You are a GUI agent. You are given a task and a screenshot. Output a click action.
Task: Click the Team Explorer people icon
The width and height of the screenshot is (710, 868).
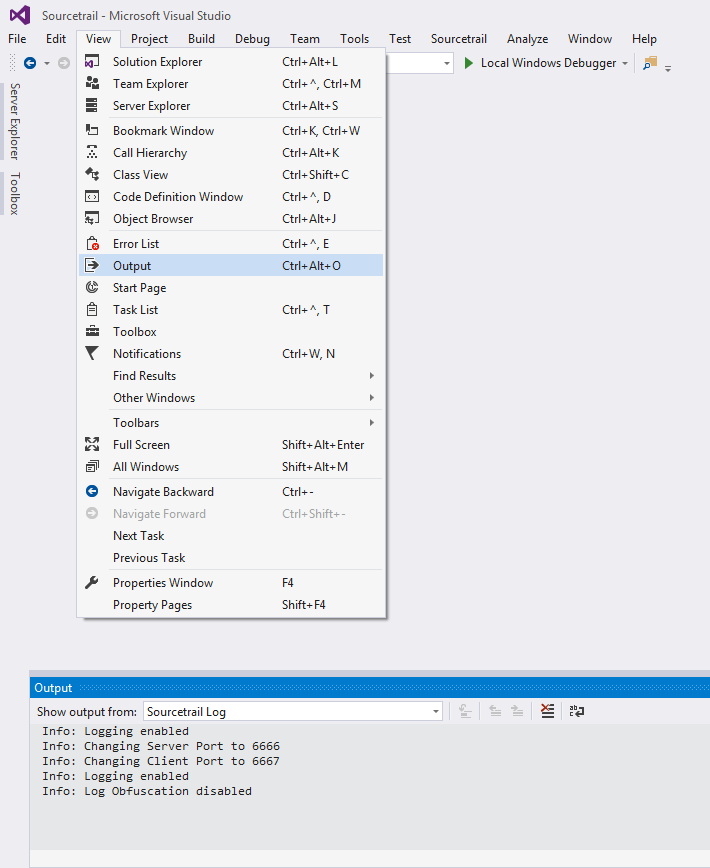[92, 84]
